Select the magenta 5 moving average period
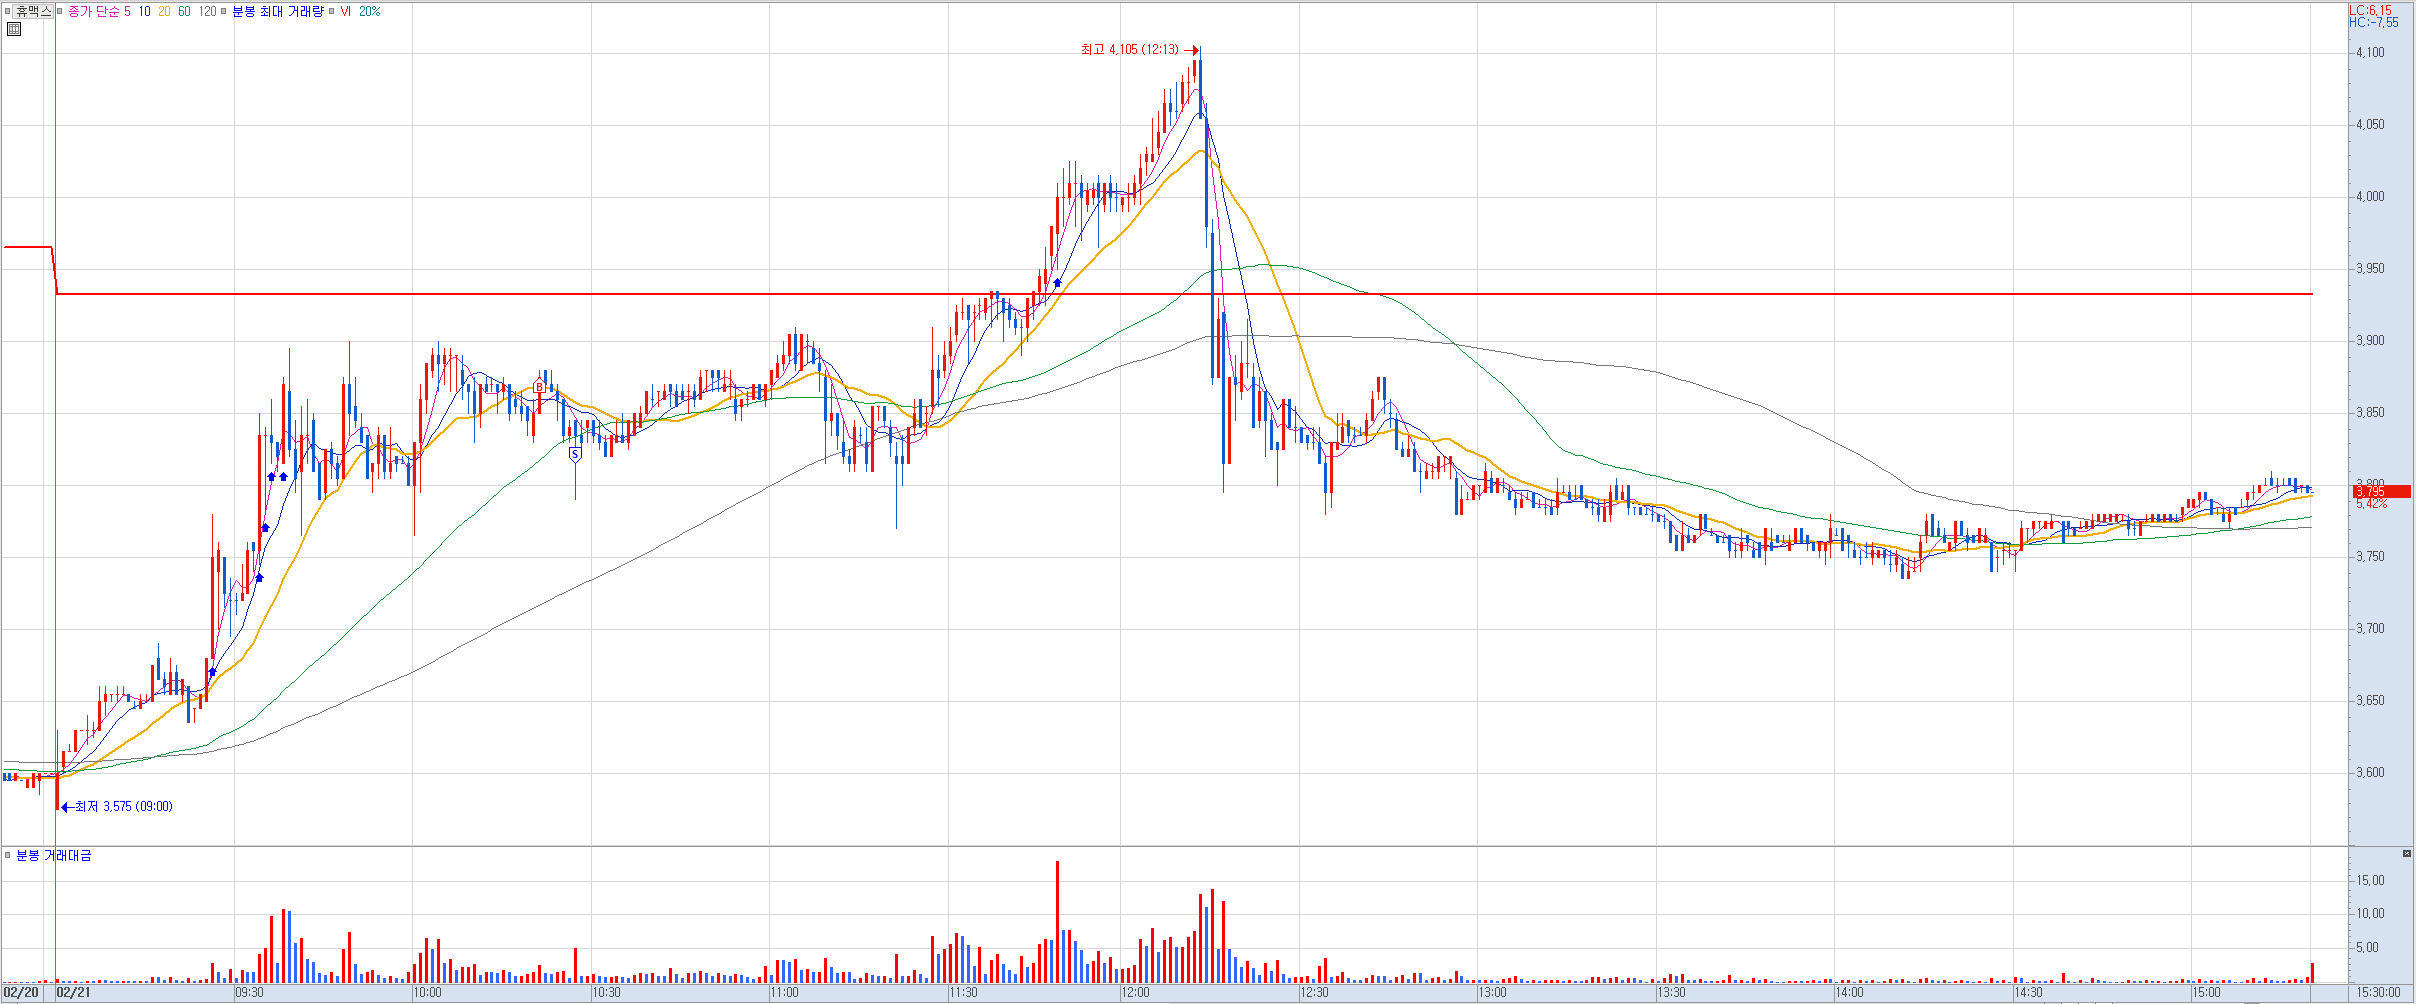 pos(127,11)
